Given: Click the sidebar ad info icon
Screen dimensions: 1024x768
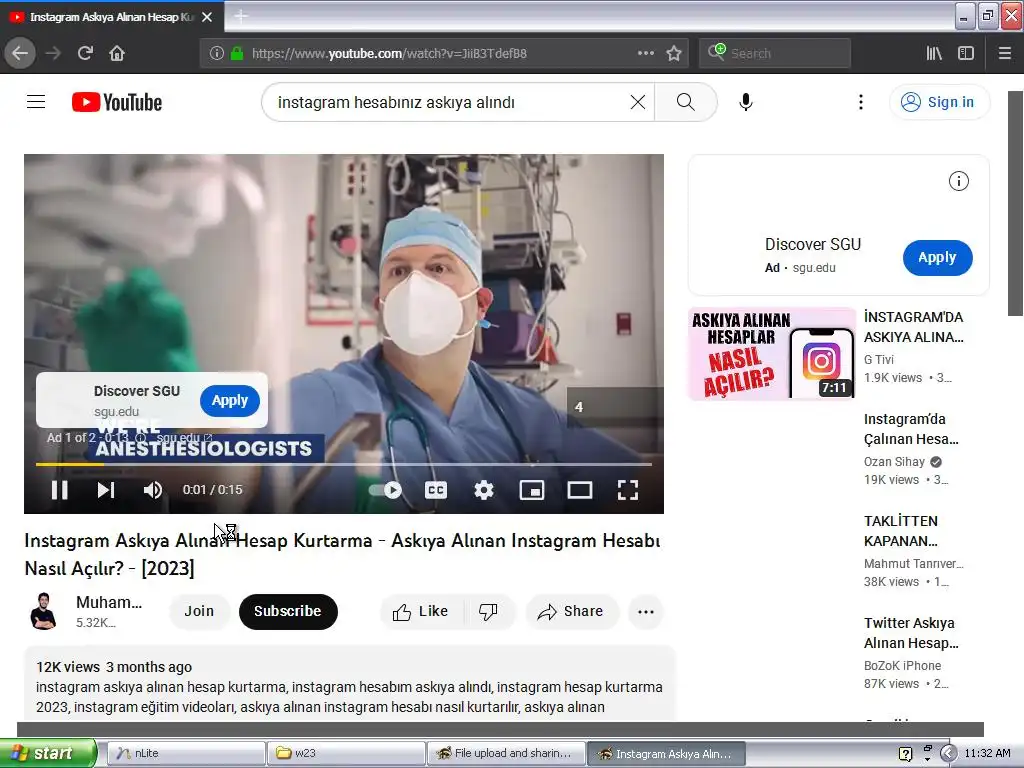Looking at the screenshot, I should tap(959, 181).
